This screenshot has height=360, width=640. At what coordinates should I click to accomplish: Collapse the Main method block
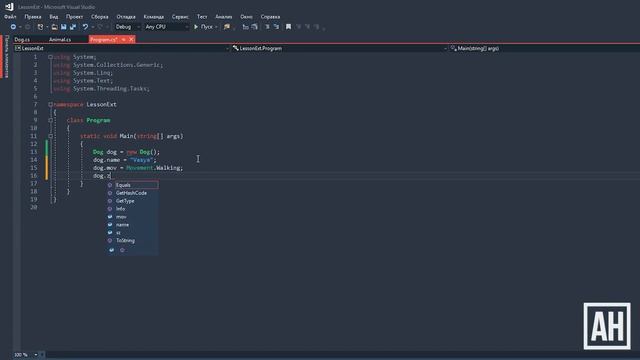point(51,136)
